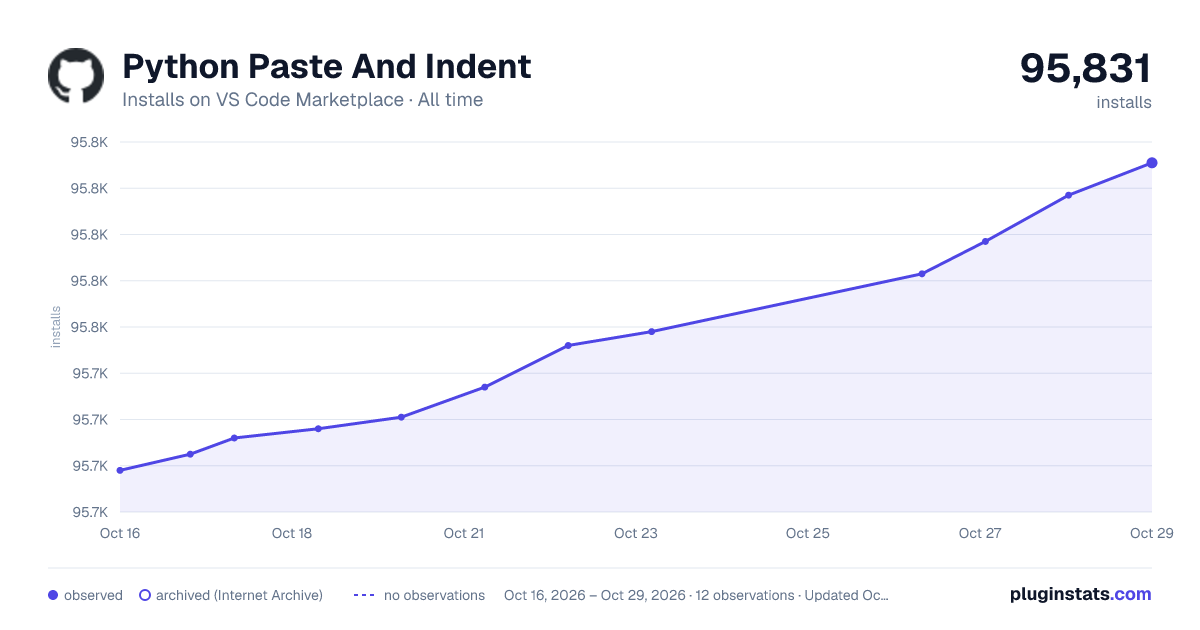Click the Oct 23 x-axis label
Screen dimensions: 1200x630
[x=636, y=533]
